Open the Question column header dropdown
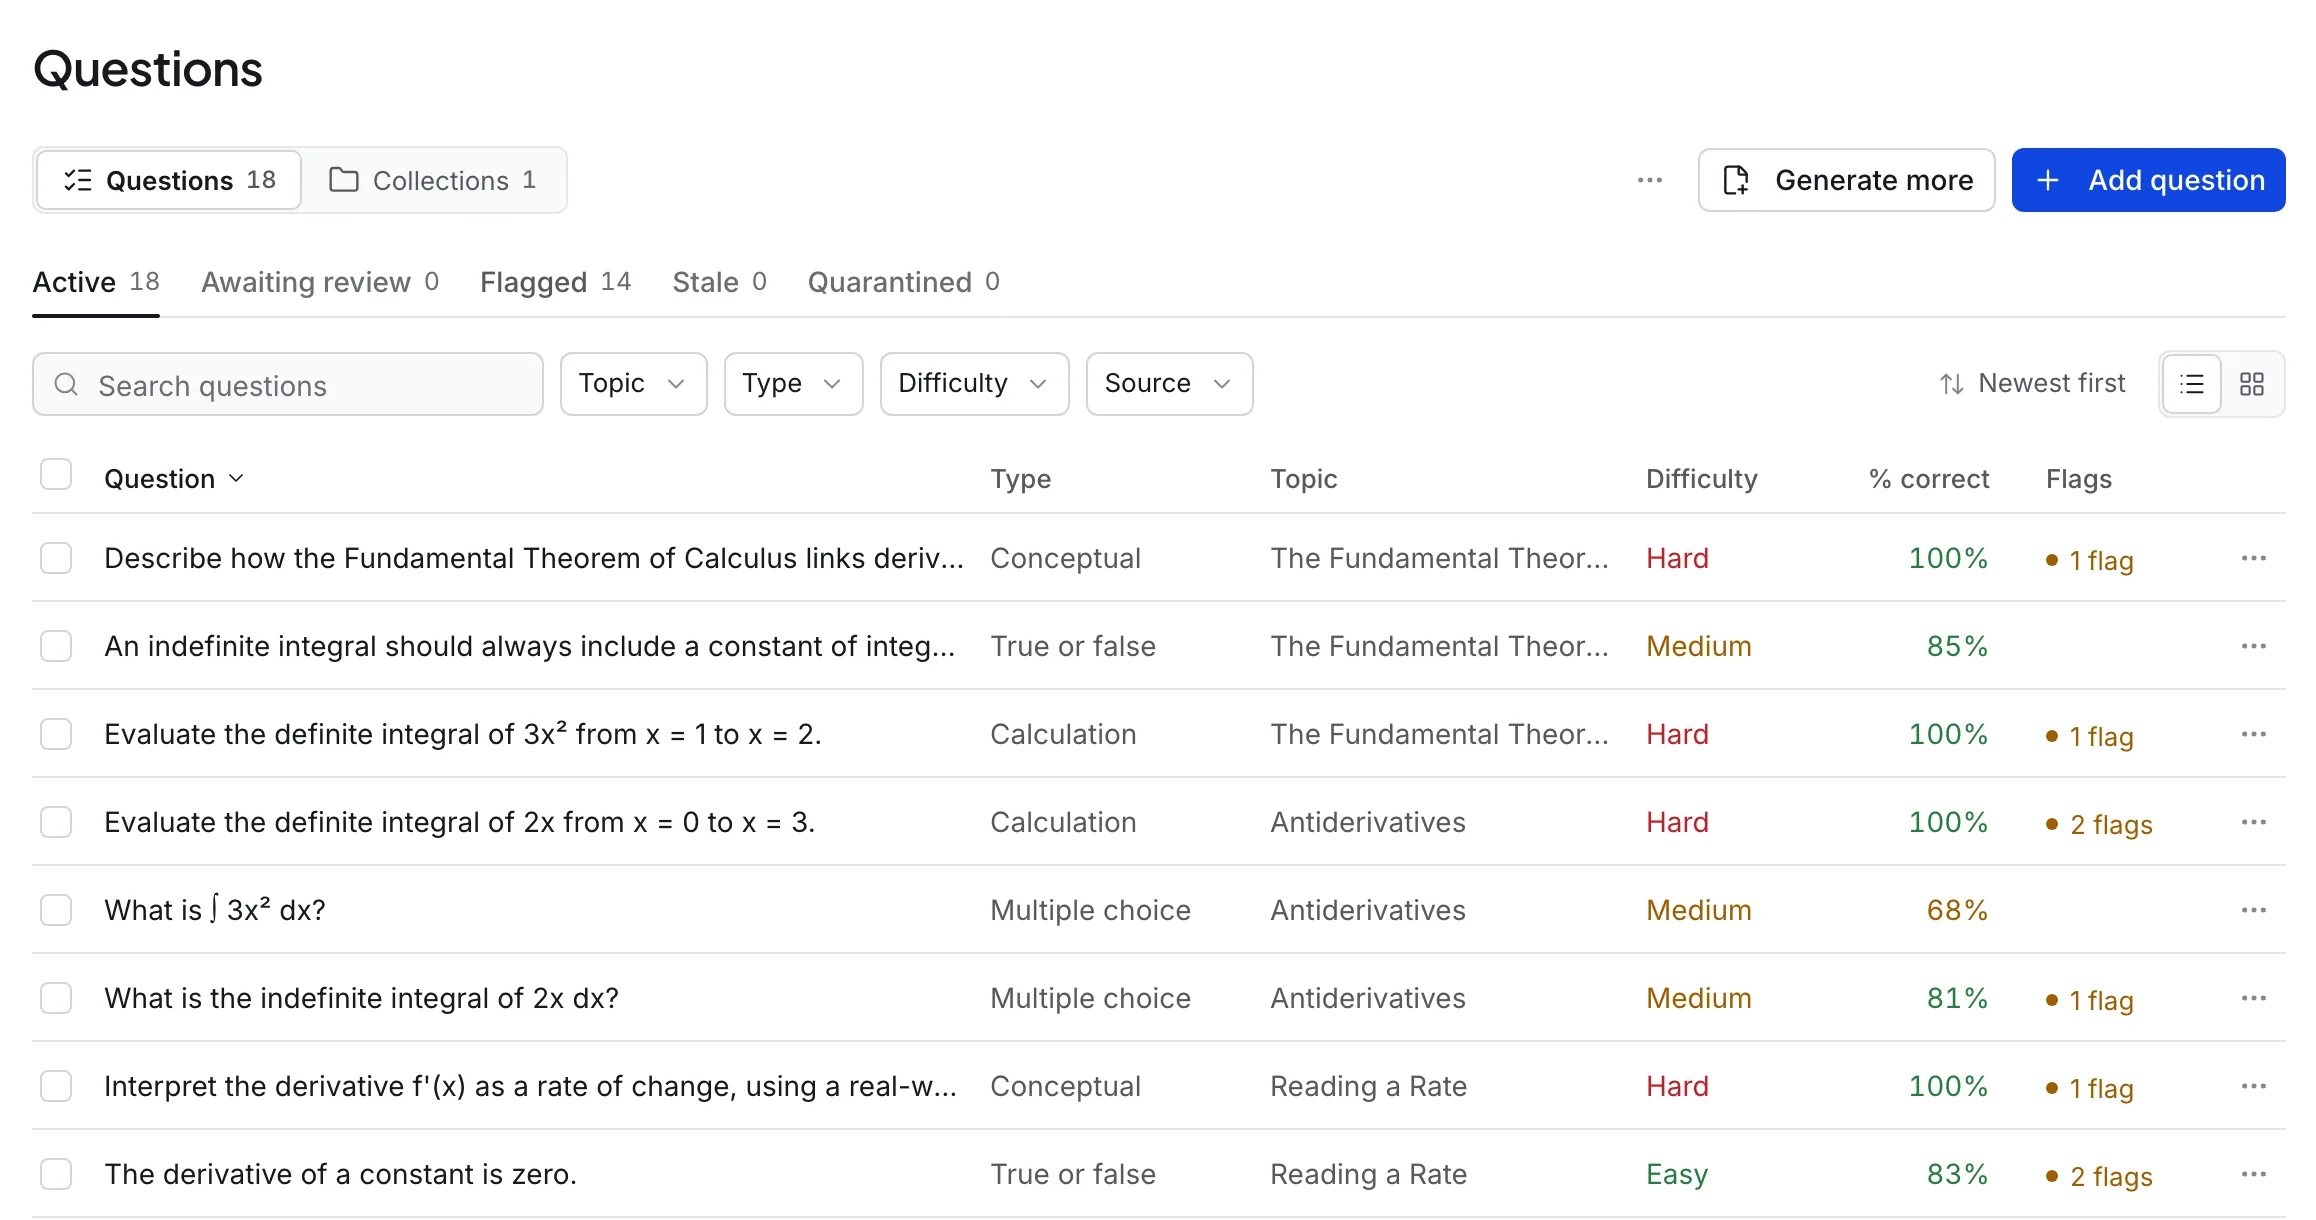 [x=174, y=479]
